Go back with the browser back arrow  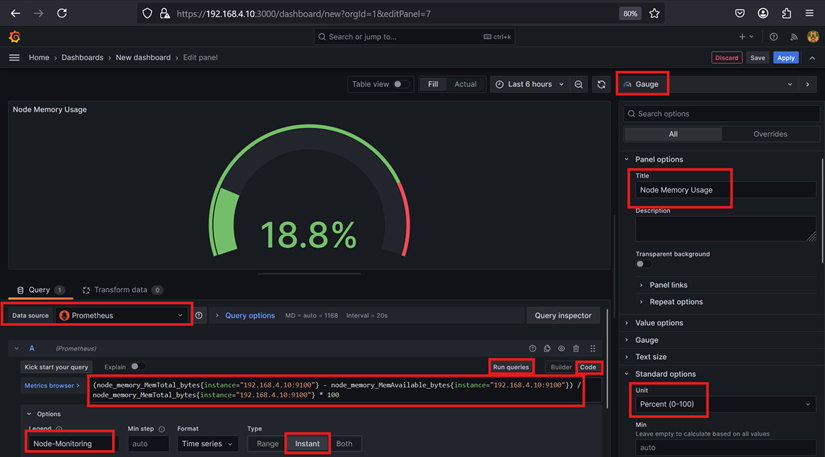[x=15, y=13]
